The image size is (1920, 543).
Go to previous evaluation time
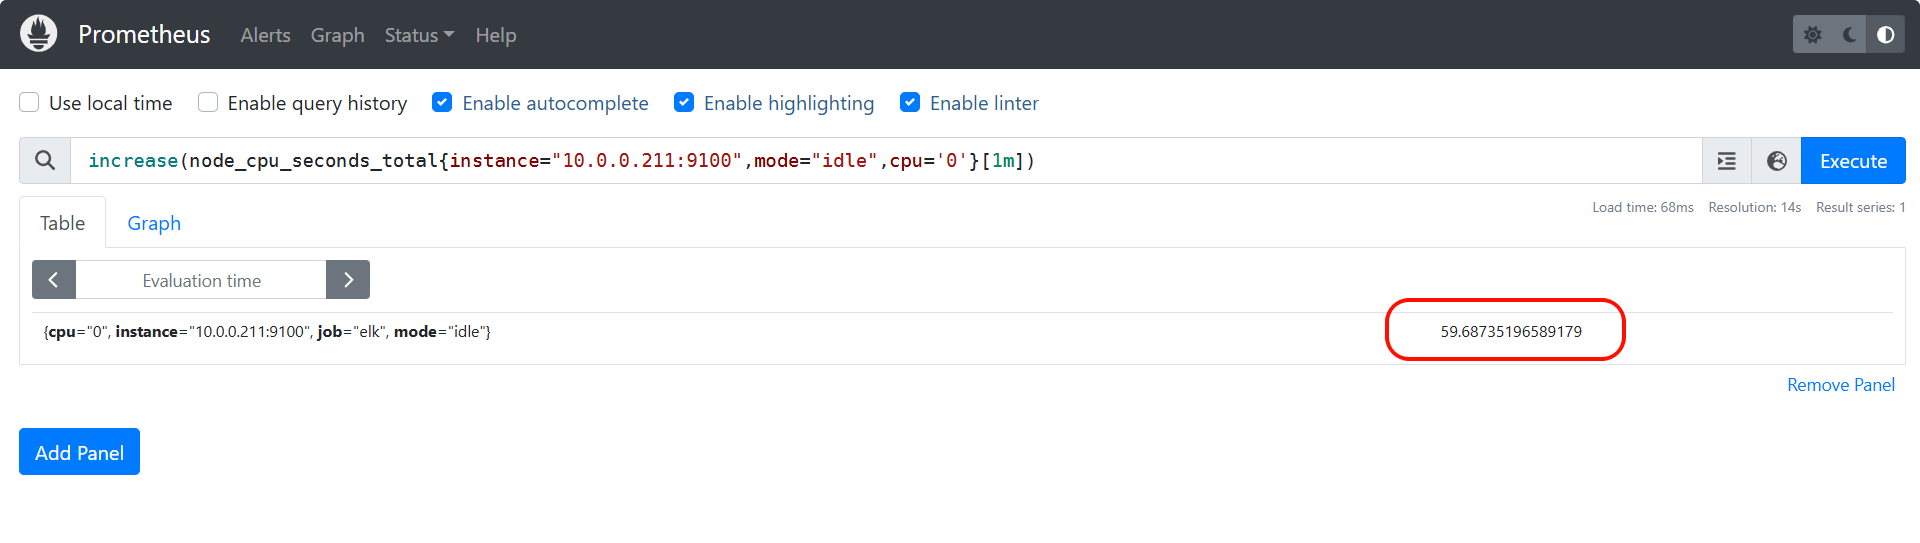[x=54, y=280]
